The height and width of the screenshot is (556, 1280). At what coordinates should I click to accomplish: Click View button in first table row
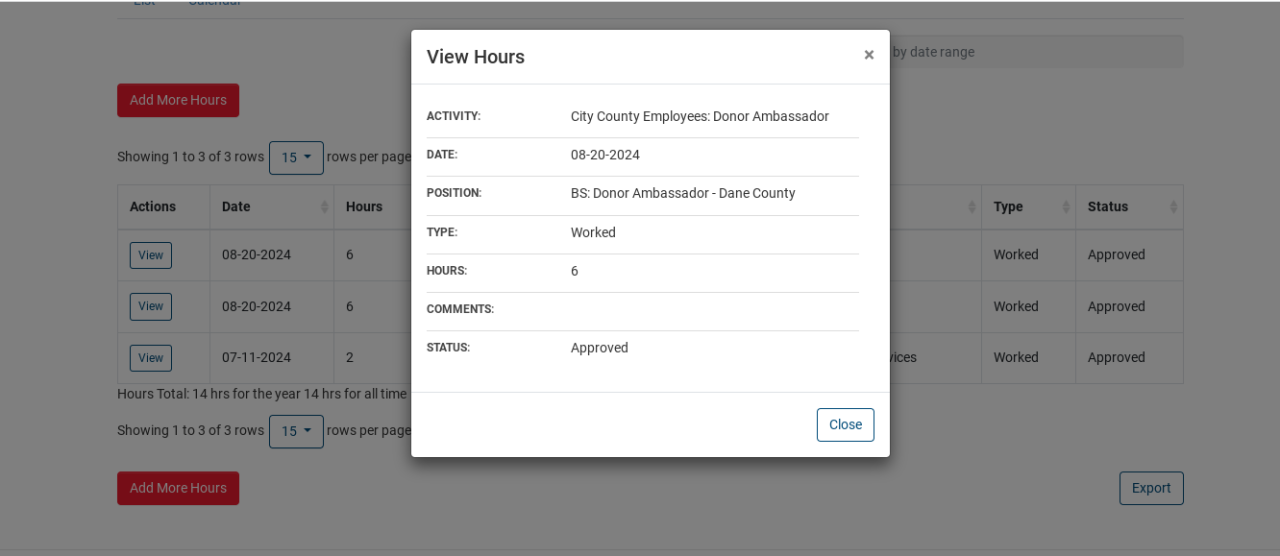(151, 255)
